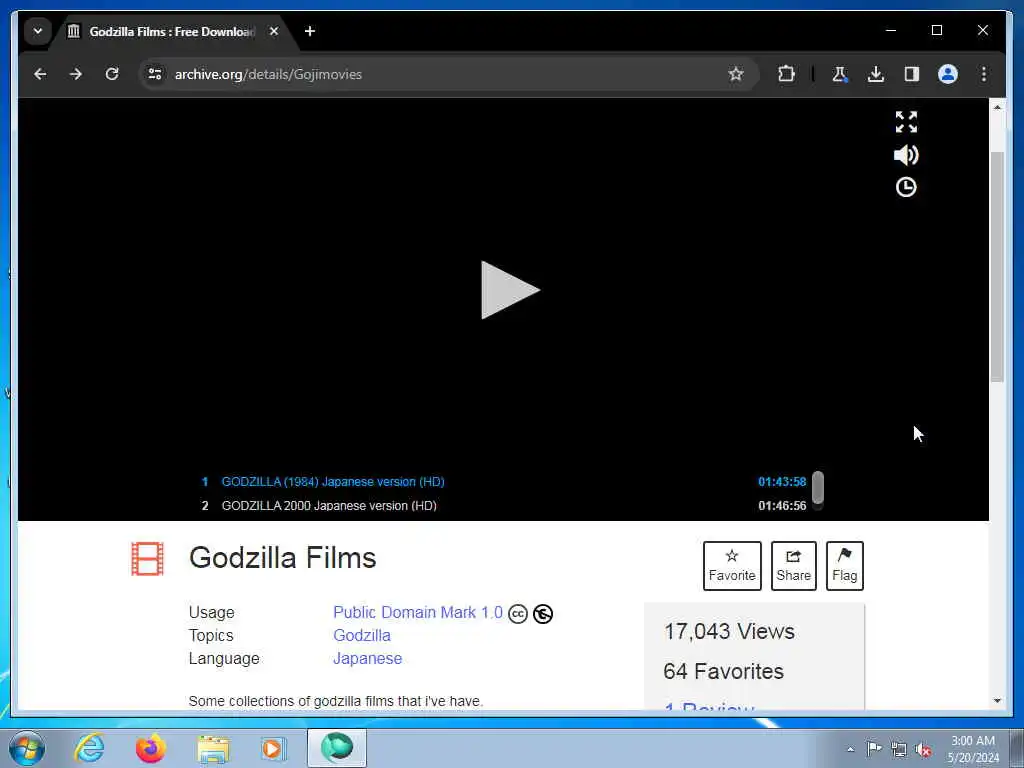Select GODZILLA (1984) Japanese version track
The height and width of the screenshot is (768, 1024).
pos(332,482)
